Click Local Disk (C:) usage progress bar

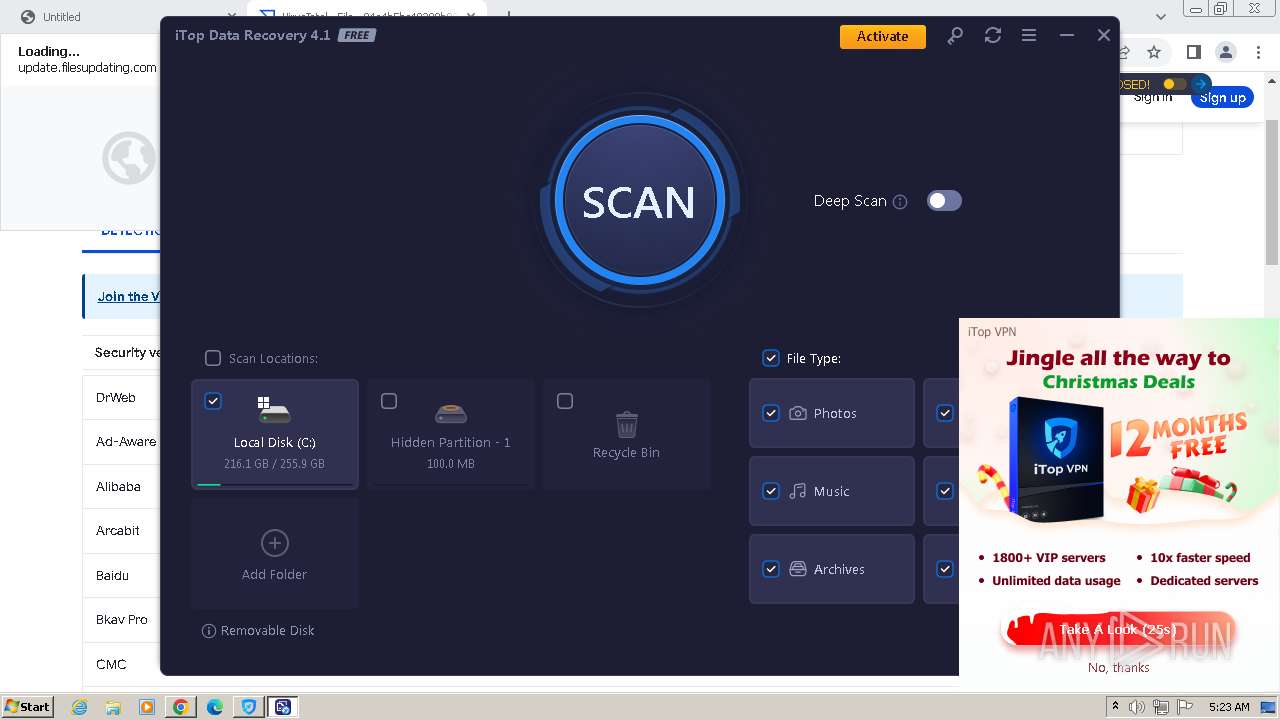coord(275,484)
